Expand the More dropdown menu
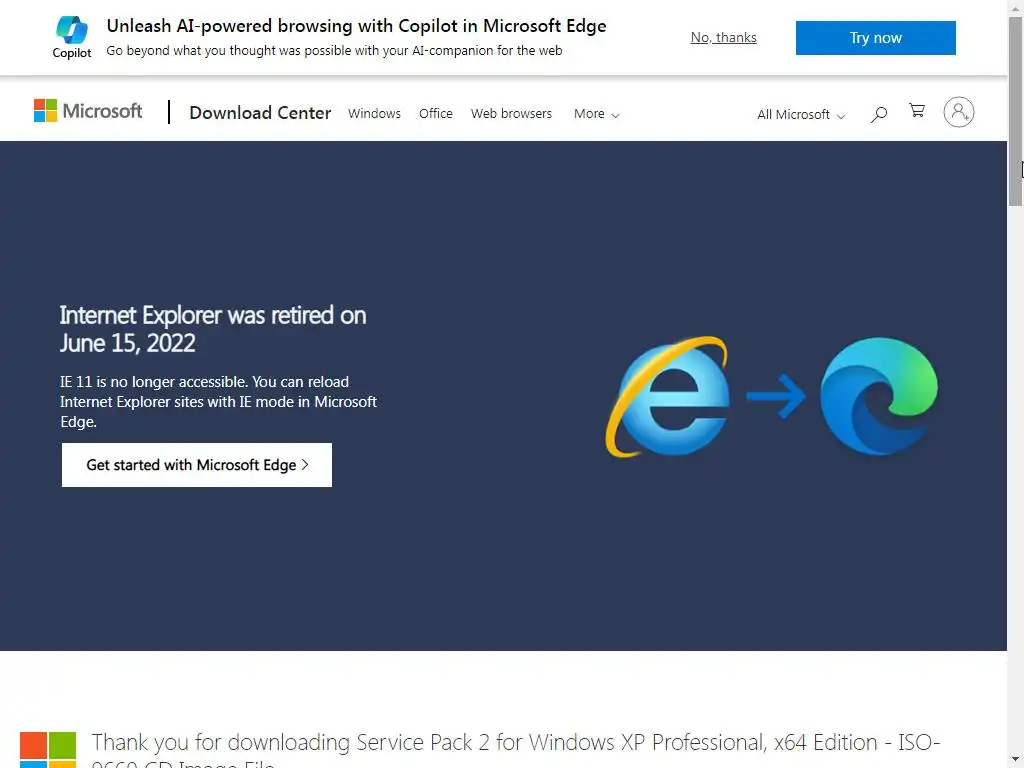The height and width of the screenshot is (768, 1024). tap(596, 114)
